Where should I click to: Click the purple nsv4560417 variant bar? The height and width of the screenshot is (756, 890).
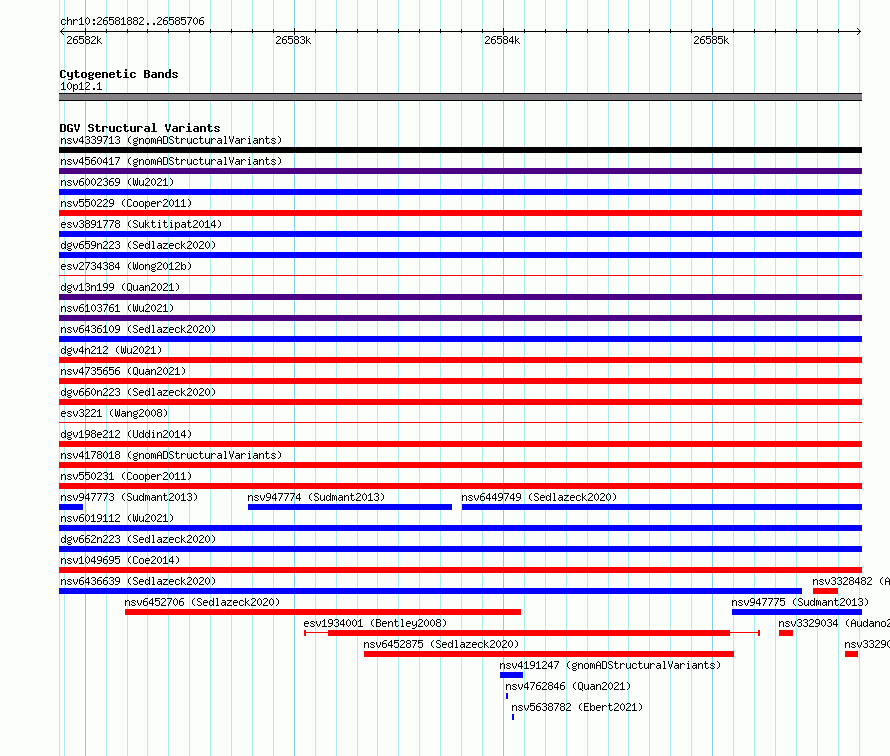click(460, 171)
